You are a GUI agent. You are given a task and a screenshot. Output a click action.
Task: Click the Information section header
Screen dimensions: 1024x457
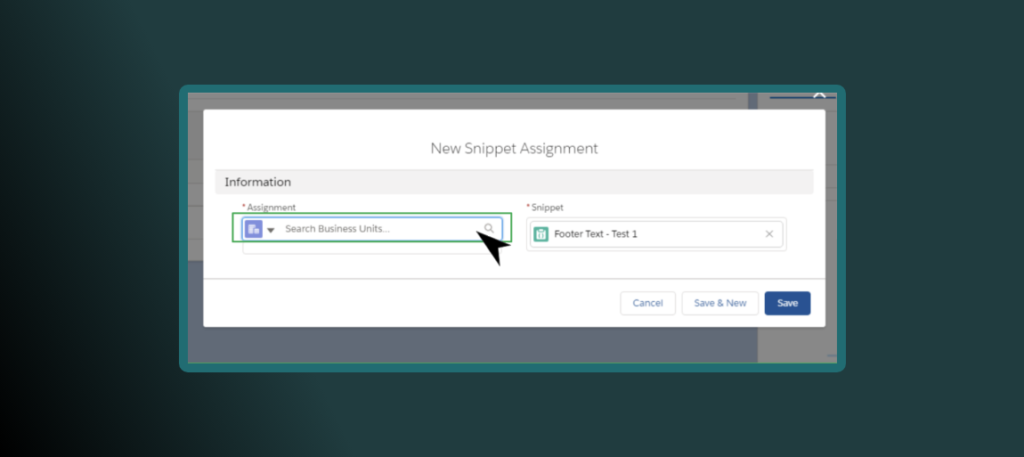[258, 182]
